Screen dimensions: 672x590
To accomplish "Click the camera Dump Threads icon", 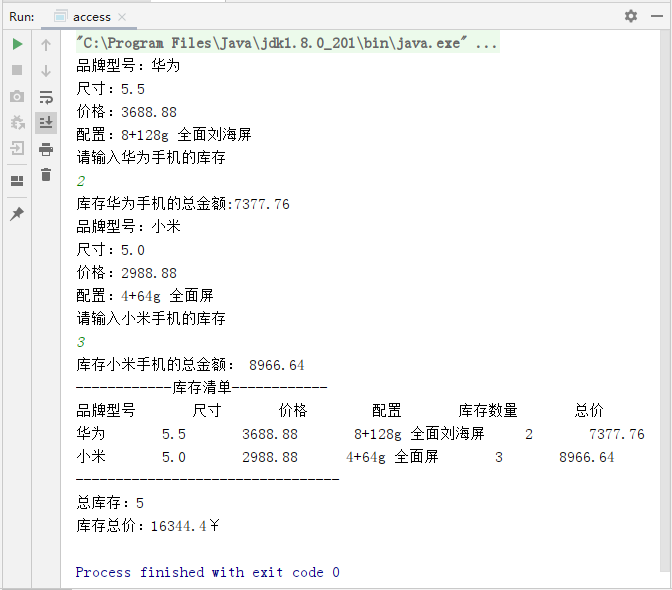I will point(17,97).
